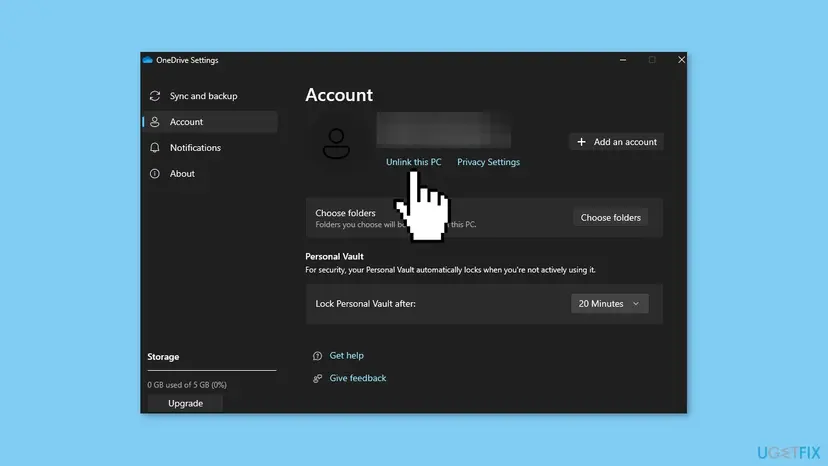Unlink this PC from OneDrive

tap(413, 162)
